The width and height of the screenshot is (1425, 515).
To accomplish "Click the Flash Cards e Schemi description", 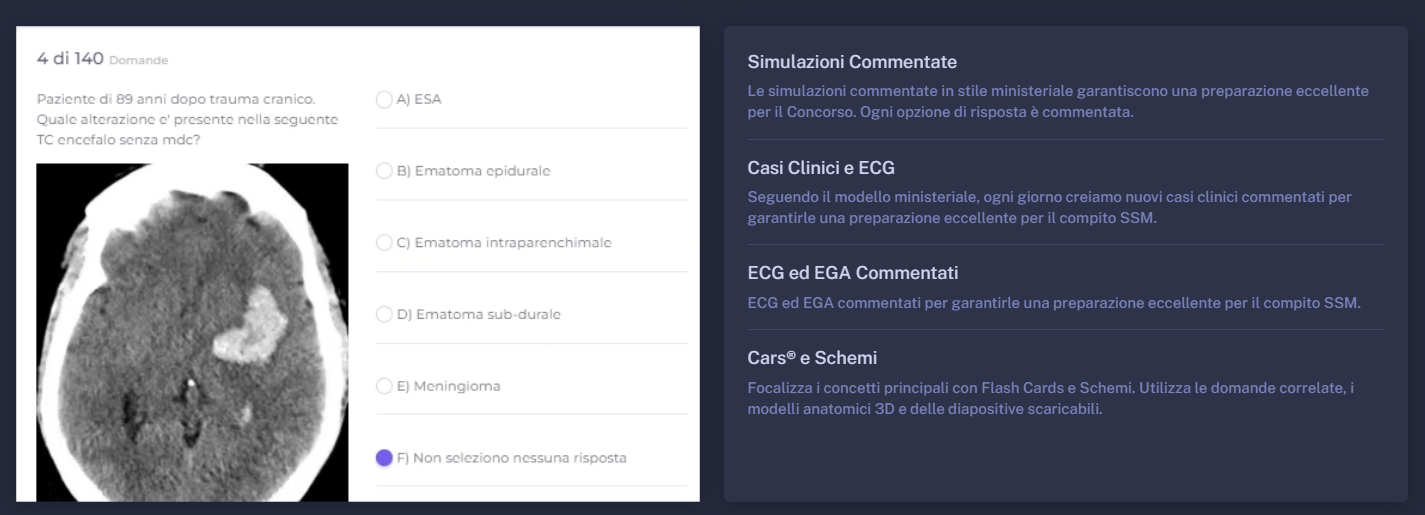I will pos(1051,398).
